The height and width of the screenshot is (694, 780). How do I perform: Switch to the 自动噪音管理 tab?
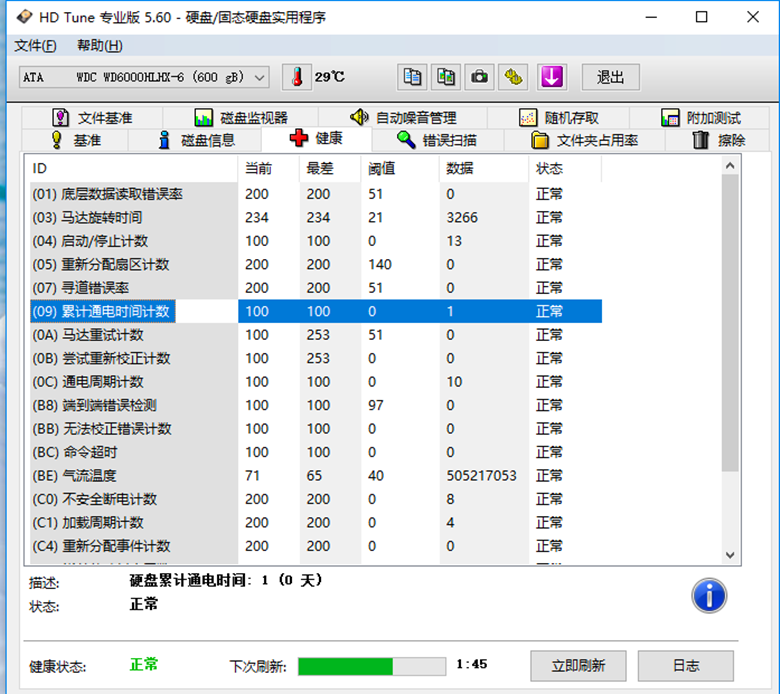pyautogui.click(x=403, y=118)
